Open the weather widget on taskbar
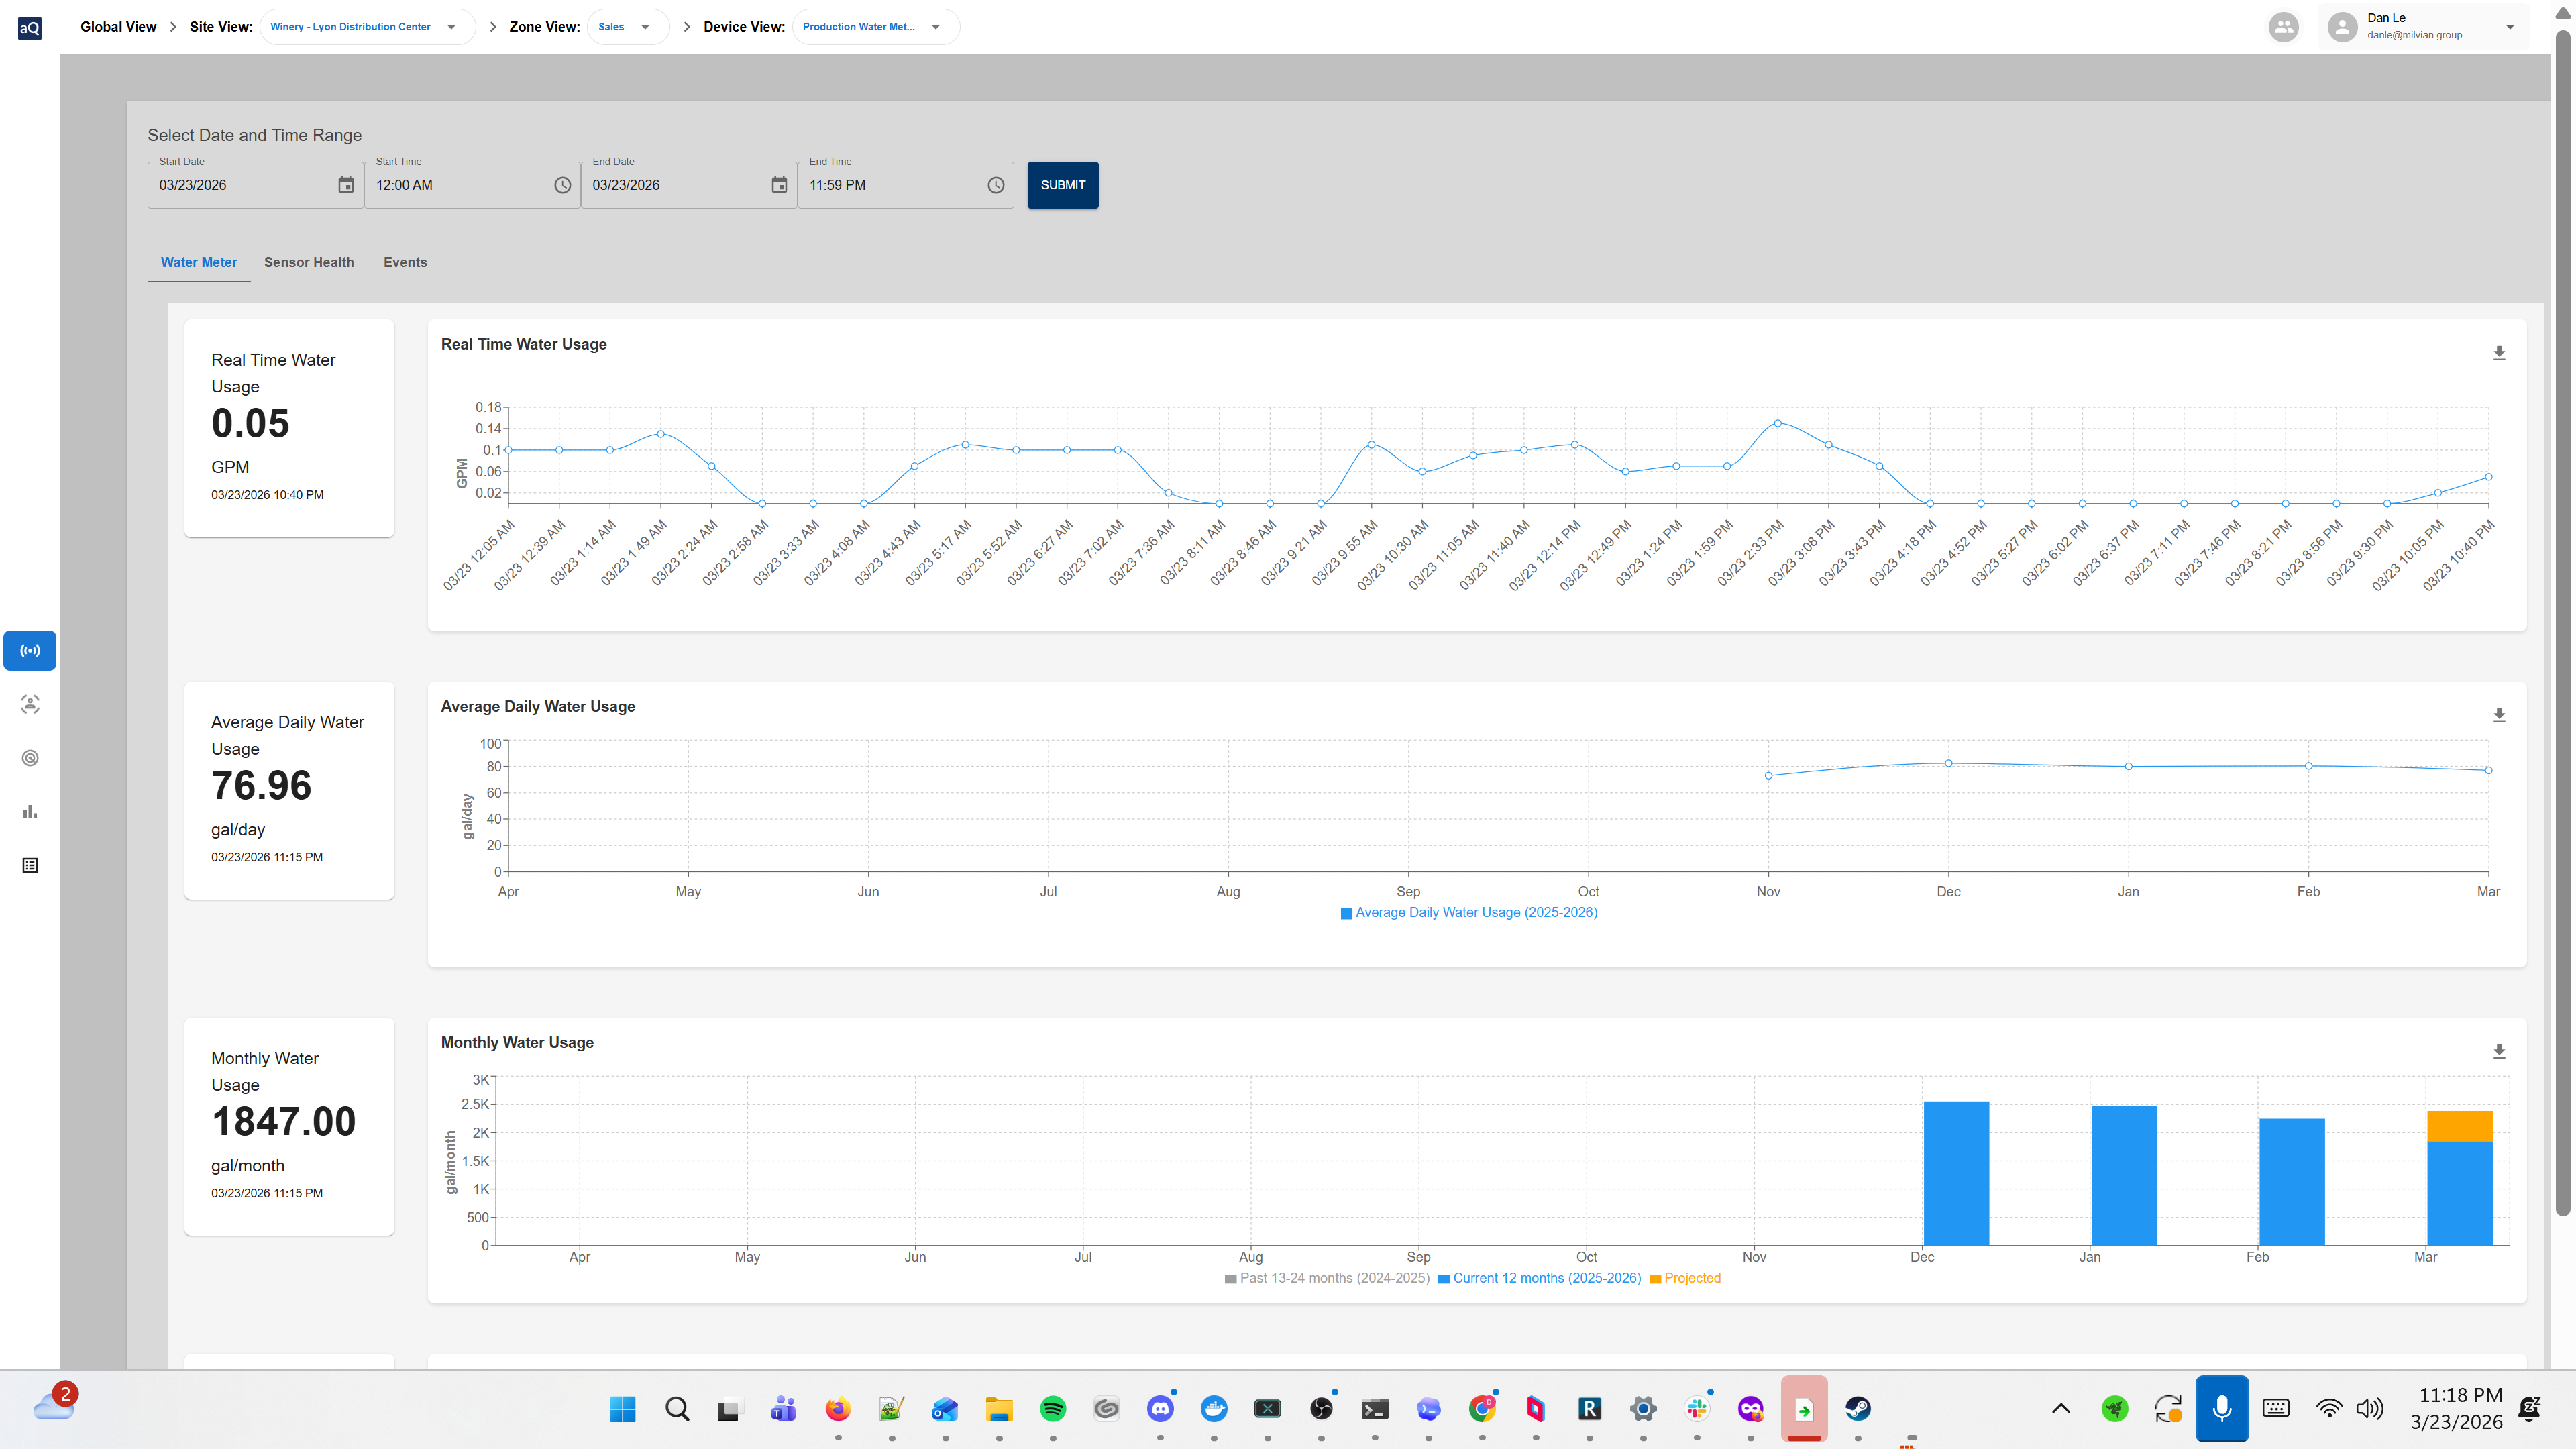 [55, 1403]
